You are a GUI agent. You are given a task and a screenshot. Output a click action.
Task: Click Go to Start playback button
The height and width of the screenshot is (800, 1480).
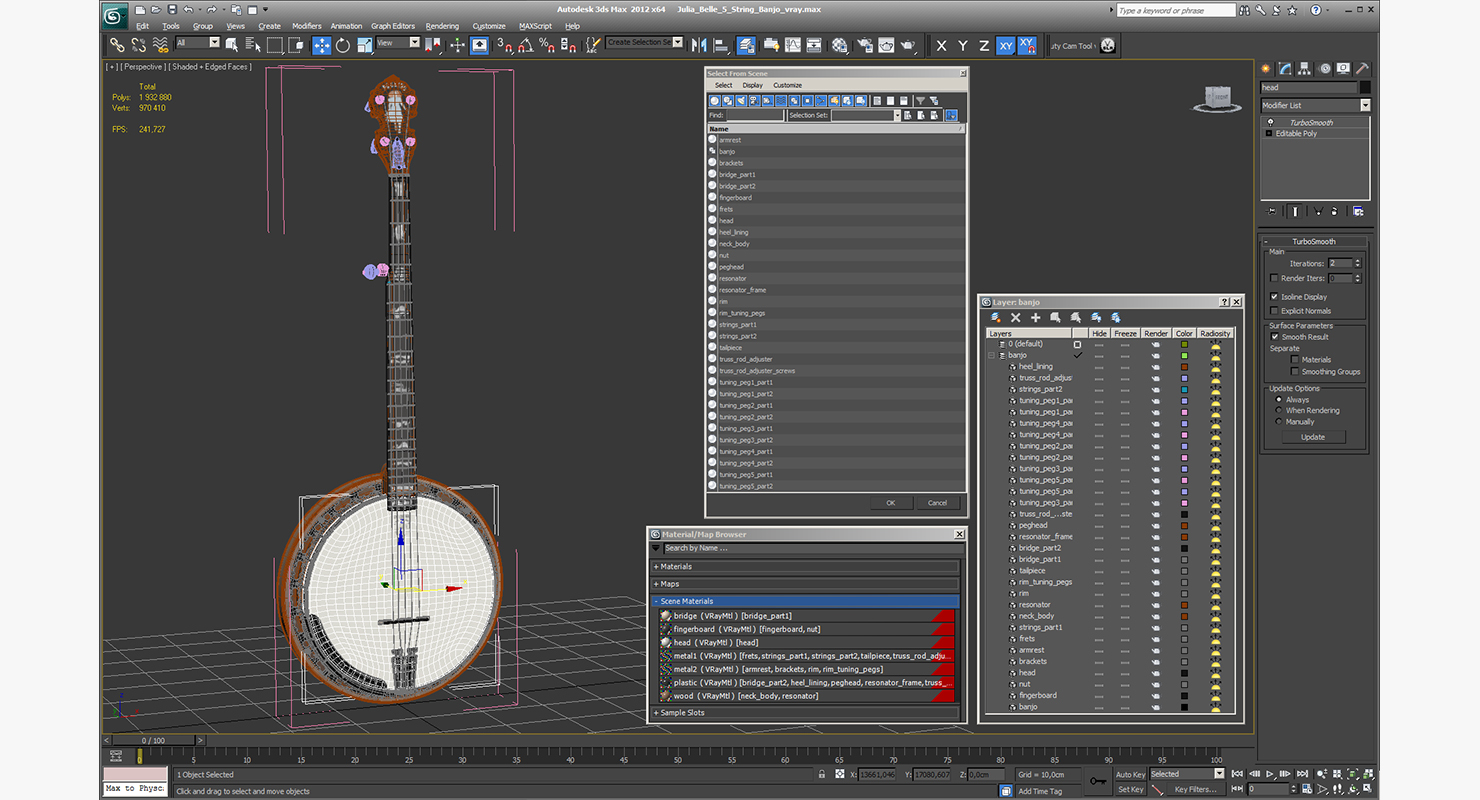(1238, 774)
